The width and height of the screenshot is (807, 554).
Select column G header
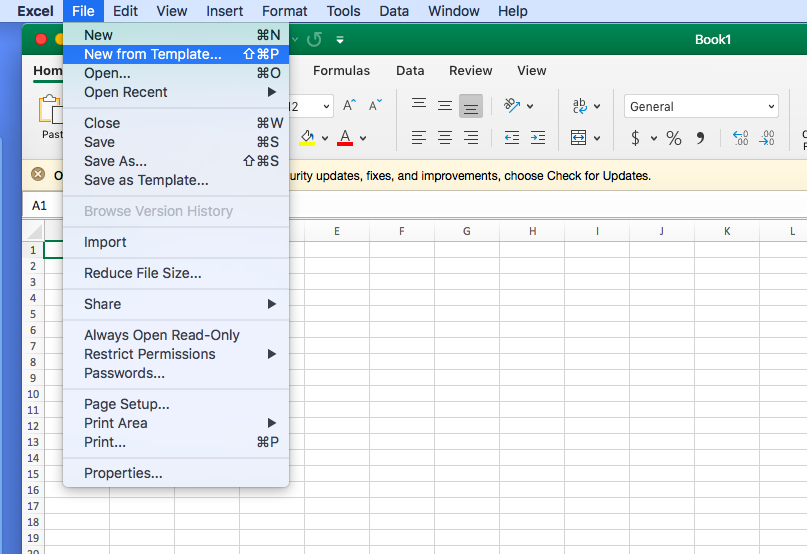pos(467,231)
